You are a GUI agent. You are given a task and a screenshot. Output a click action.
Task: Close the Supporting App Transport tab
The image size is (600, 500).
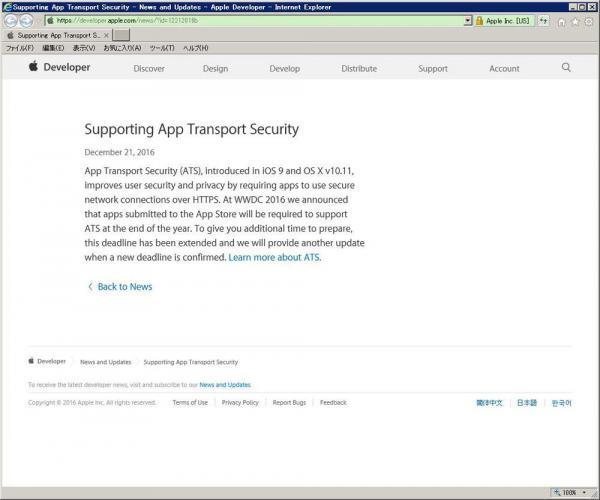106,35
